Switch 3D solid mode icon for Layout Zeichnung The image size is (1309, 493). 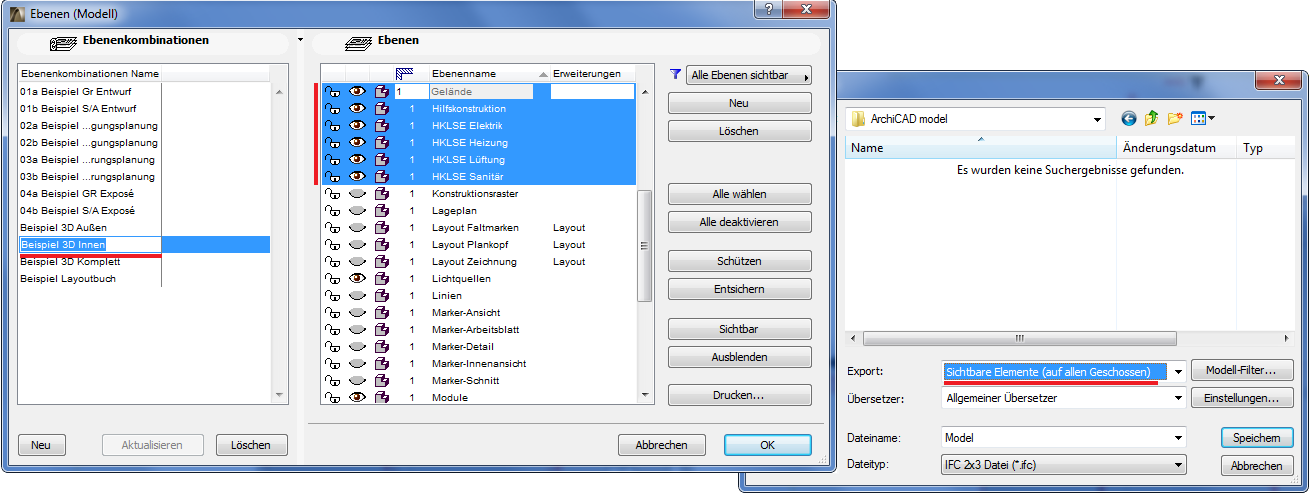point(381,261)
